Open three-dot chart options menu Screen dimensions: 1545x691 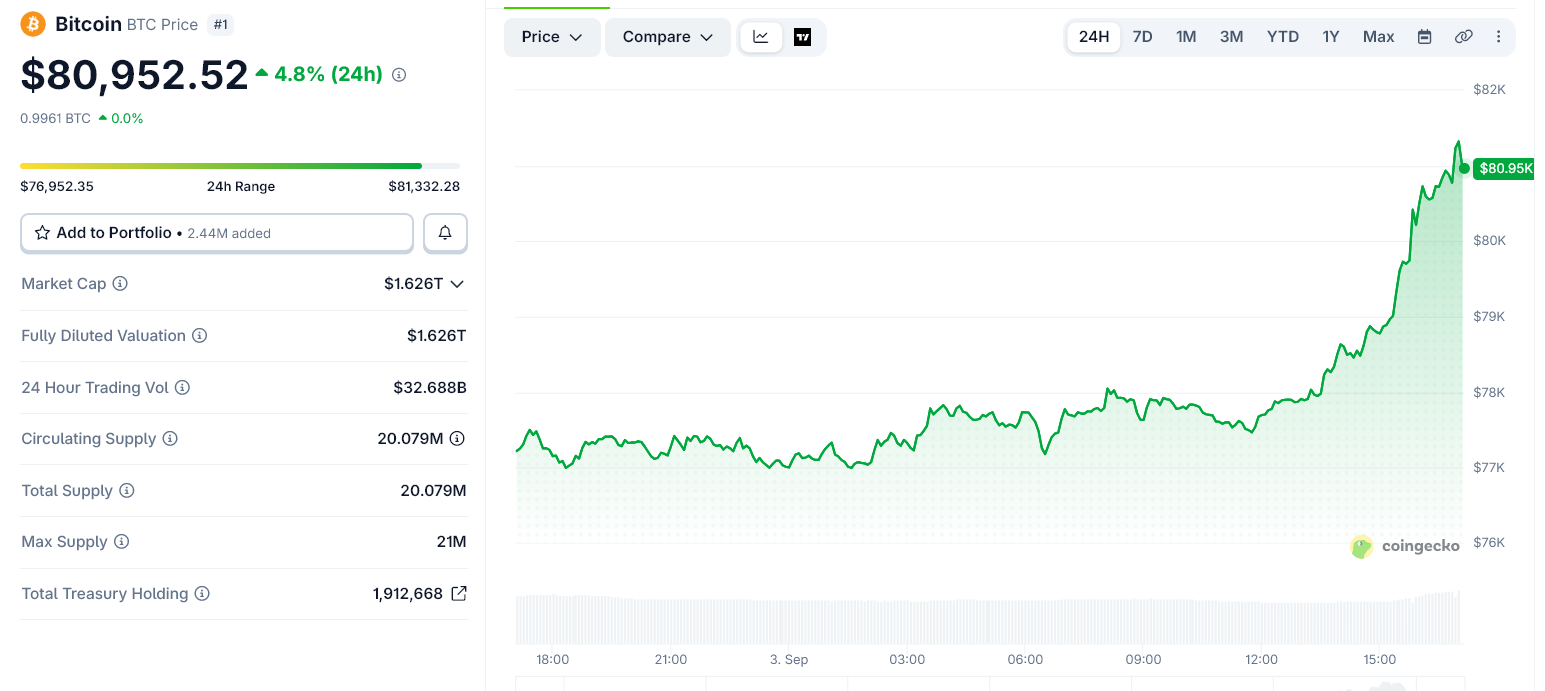tap(1498, 37)
